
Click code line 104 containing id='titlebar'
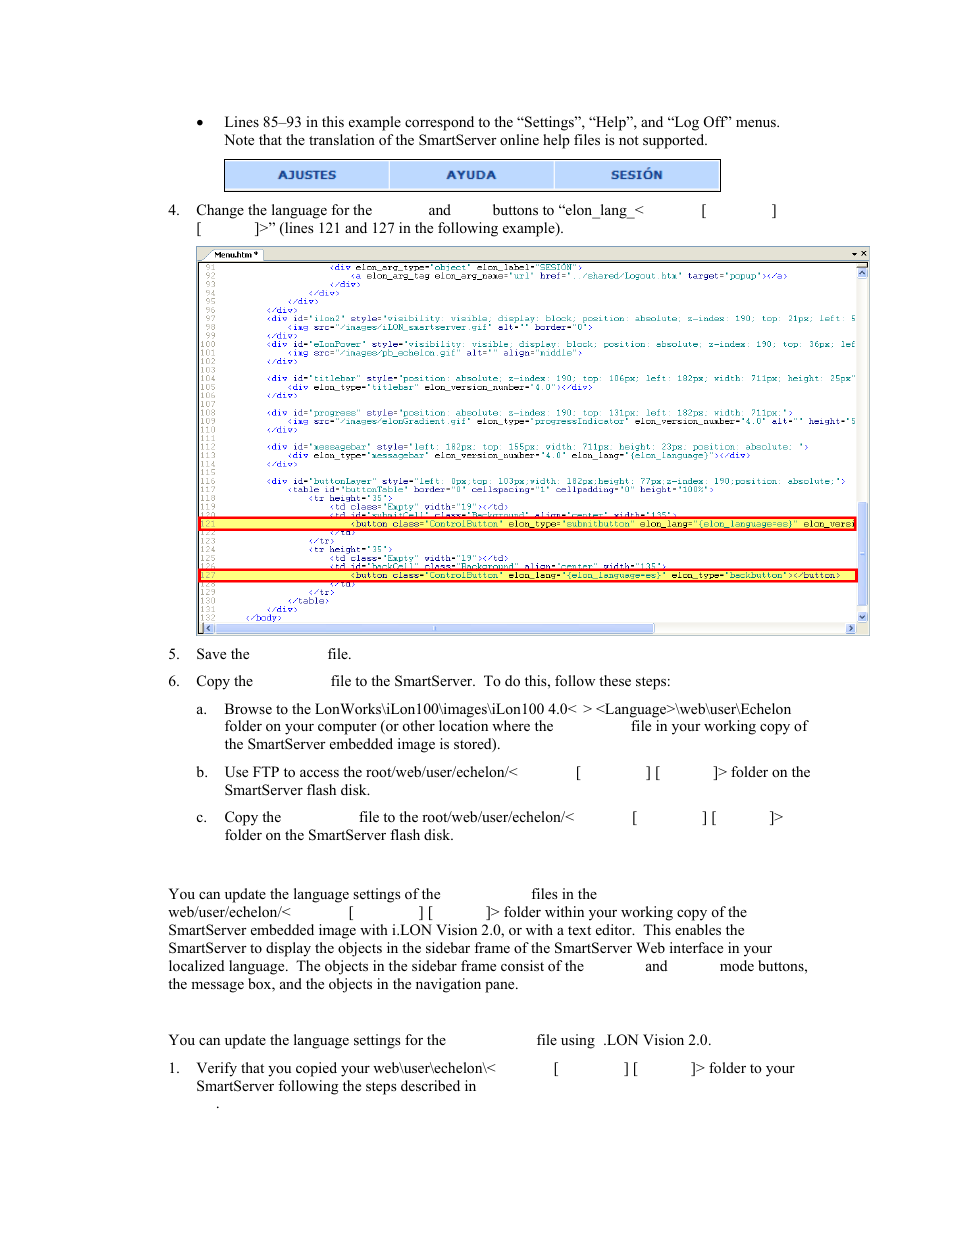[561, 379]
